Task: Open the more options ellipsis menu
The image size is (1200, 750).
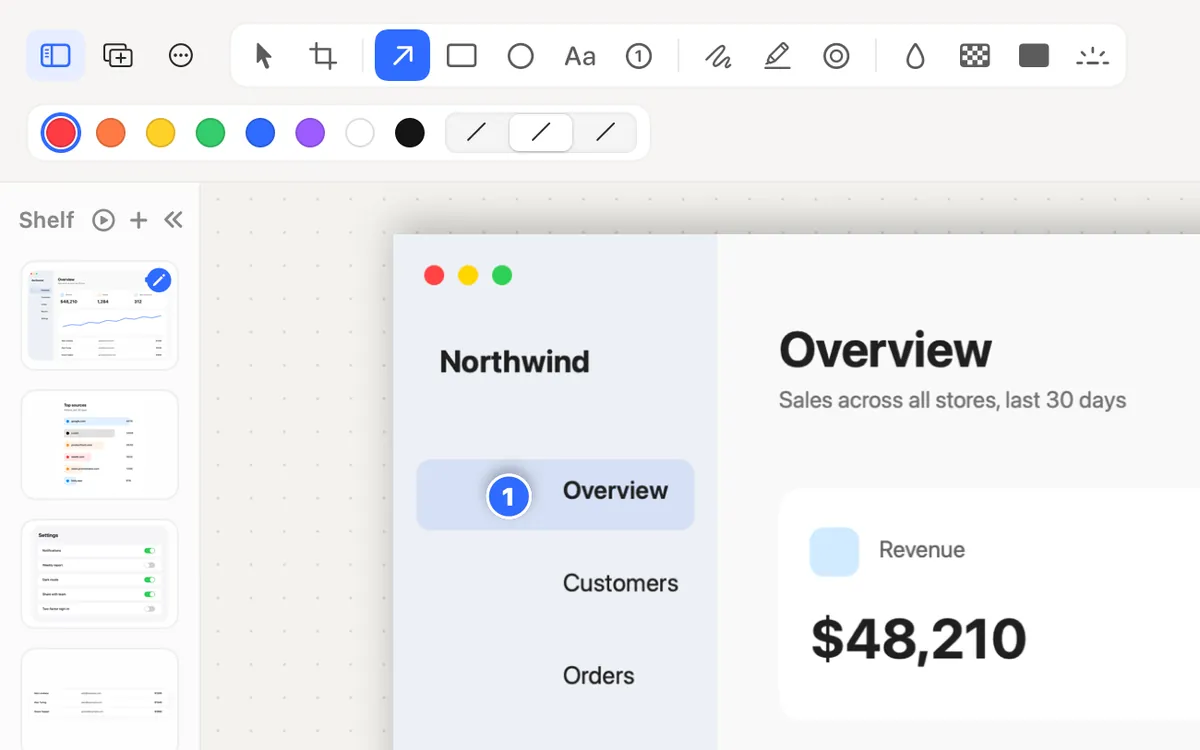Action: pyautogui.click(x=181, y=55)
